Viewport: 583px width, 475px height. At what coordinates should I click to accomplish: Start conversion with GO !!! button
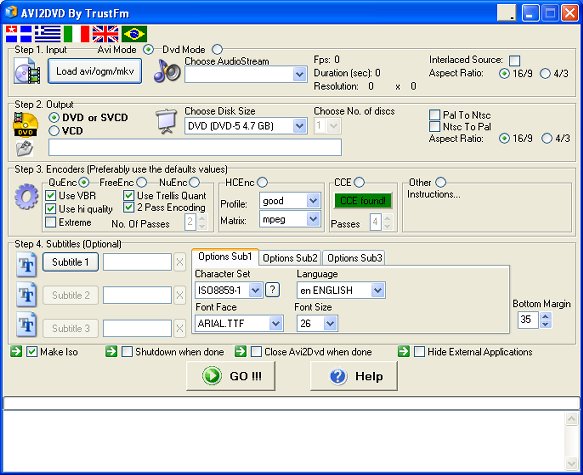(231, 376)
